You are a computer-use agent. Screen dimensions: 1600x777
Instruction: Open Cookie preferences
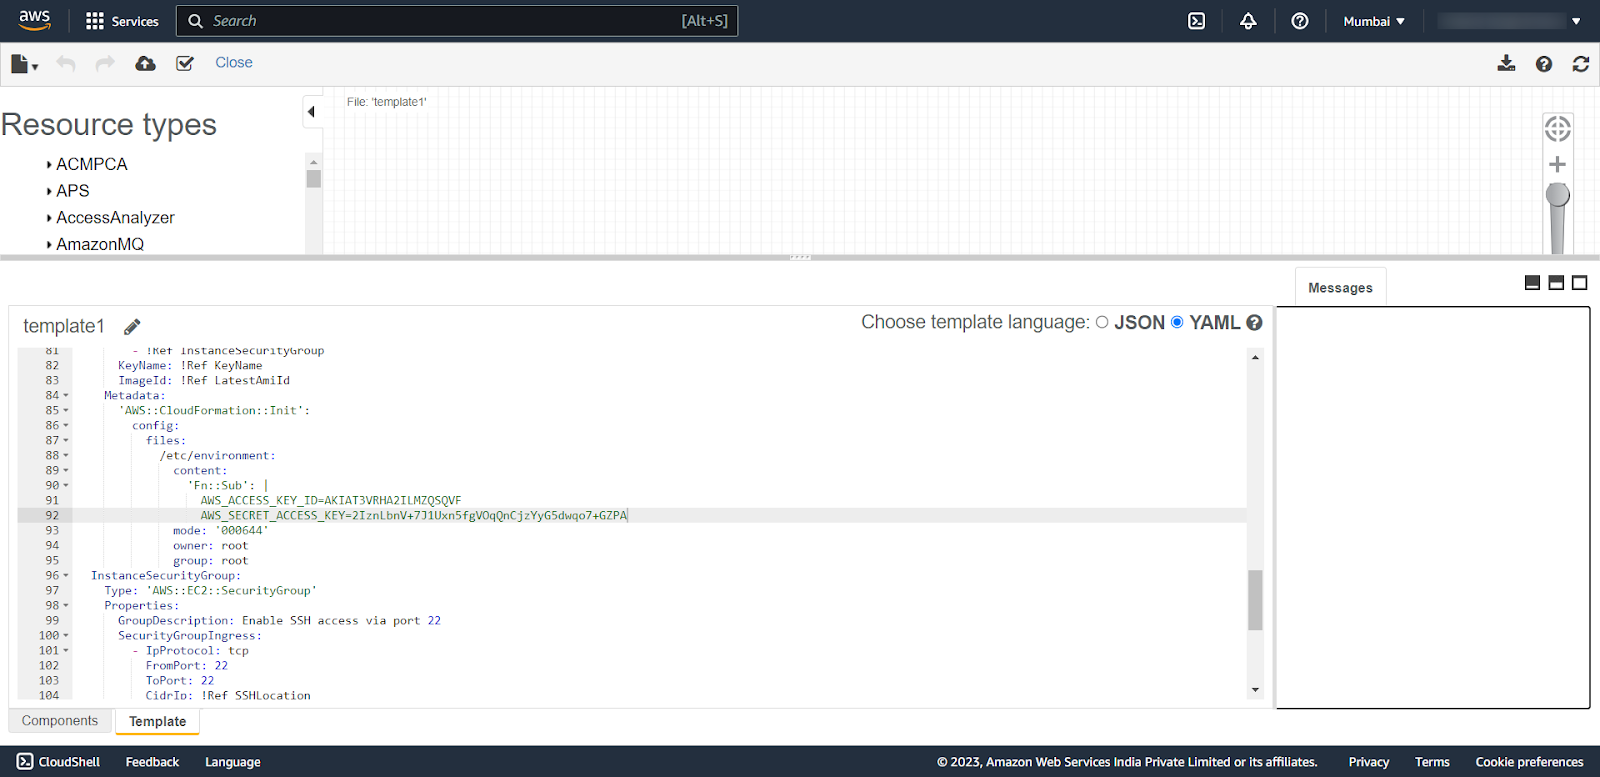pos(1529,762)
